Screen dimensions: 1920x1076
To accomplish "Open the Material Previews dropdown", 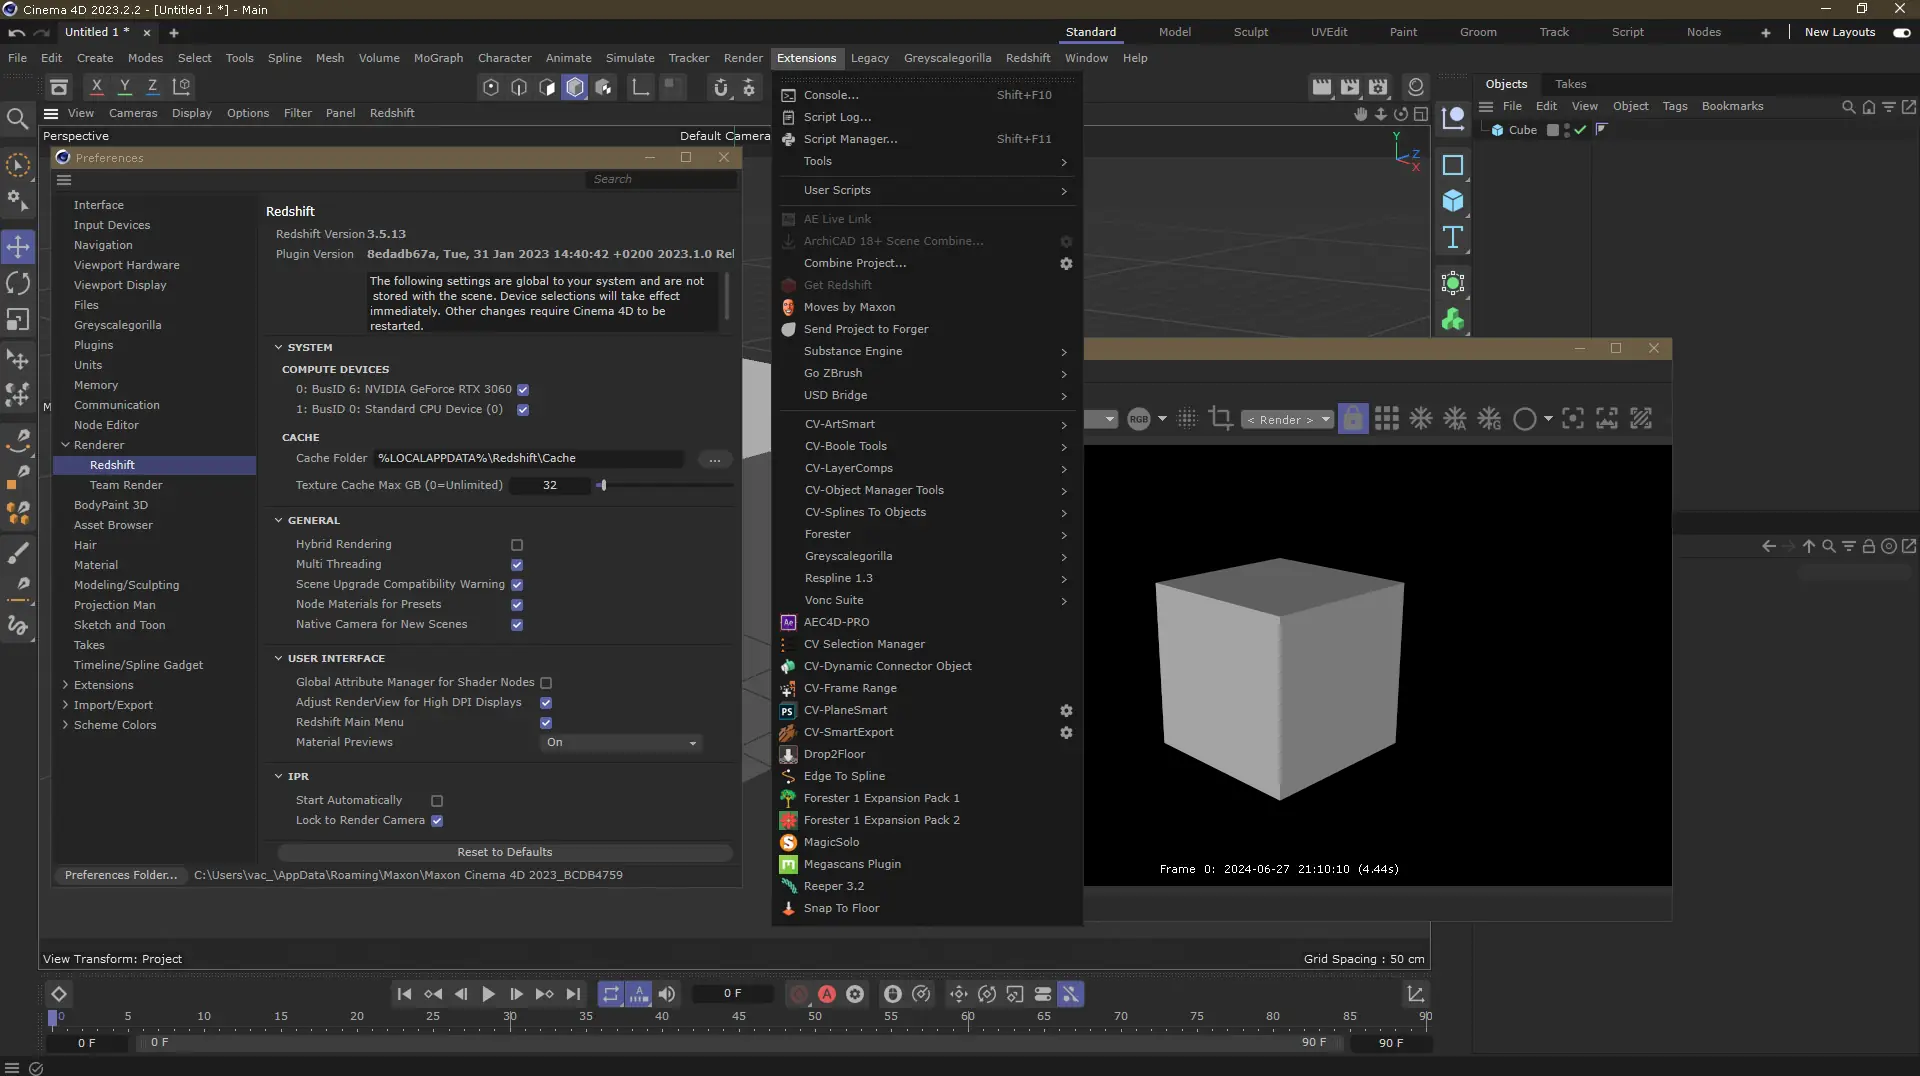I will click(x=621, y=743).
